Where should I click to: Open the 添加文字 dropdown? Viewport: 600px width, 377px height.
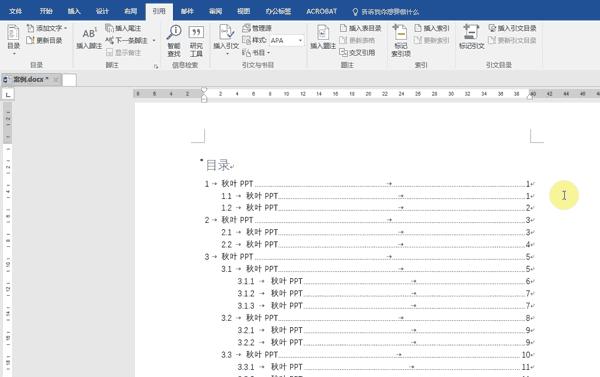[47, 28]
